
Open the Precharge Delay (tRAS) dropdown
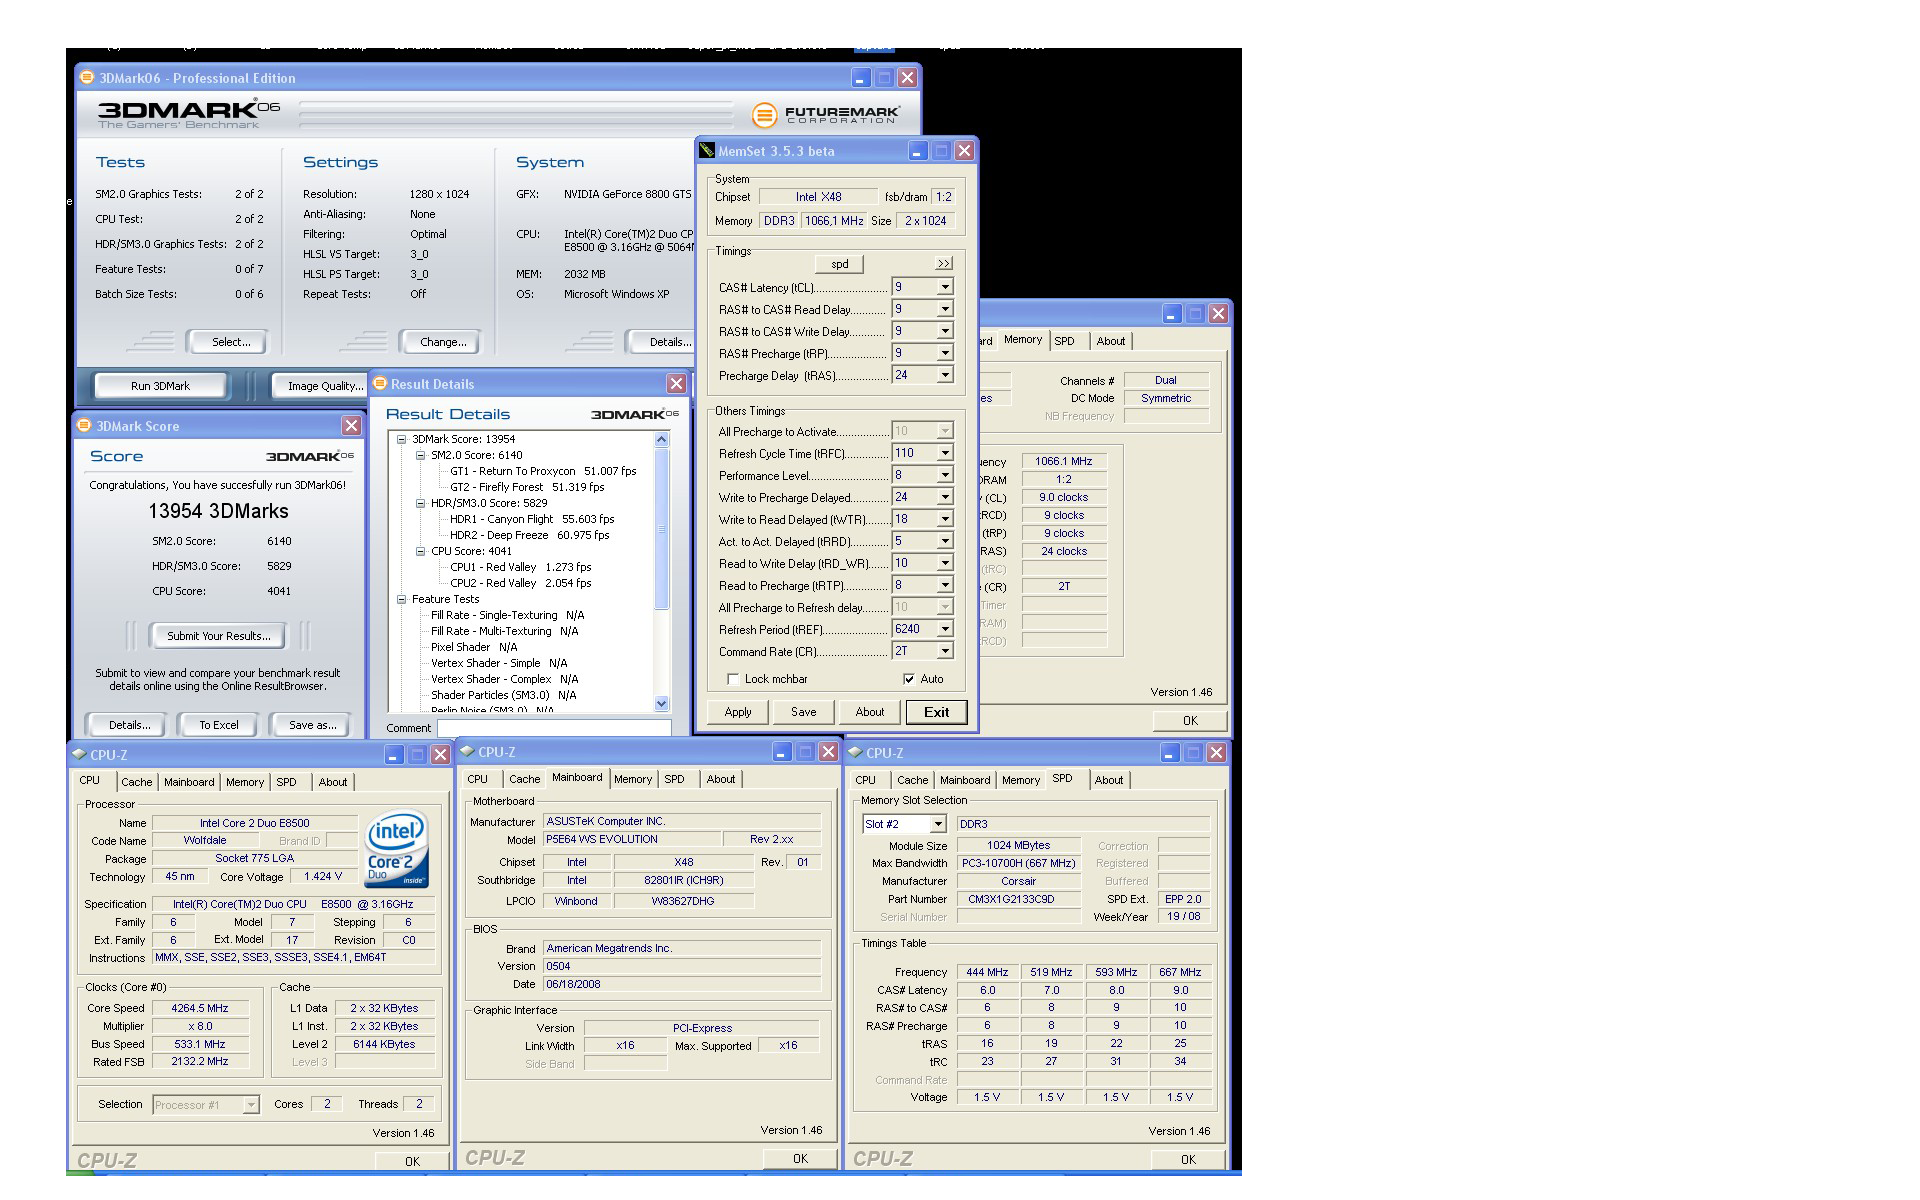pyautogui.click(x=944, y=375)
